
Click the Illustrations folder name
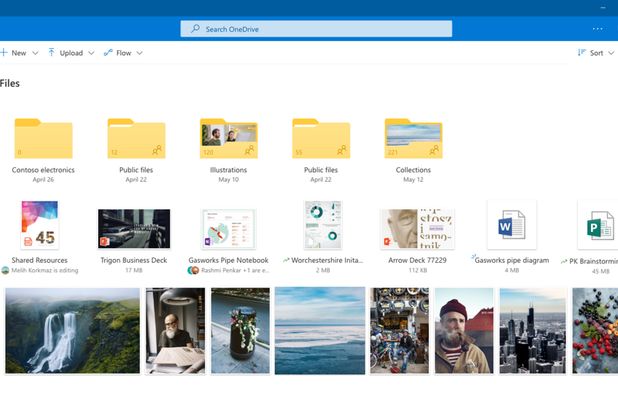pyautogui.click(x=229, y=170)
